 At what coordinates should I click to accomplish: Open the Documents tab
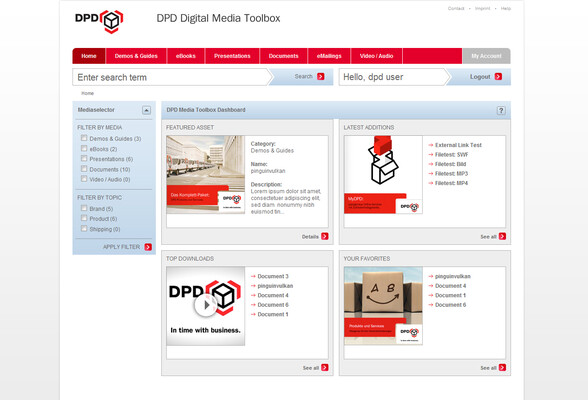tap(284, 56)
